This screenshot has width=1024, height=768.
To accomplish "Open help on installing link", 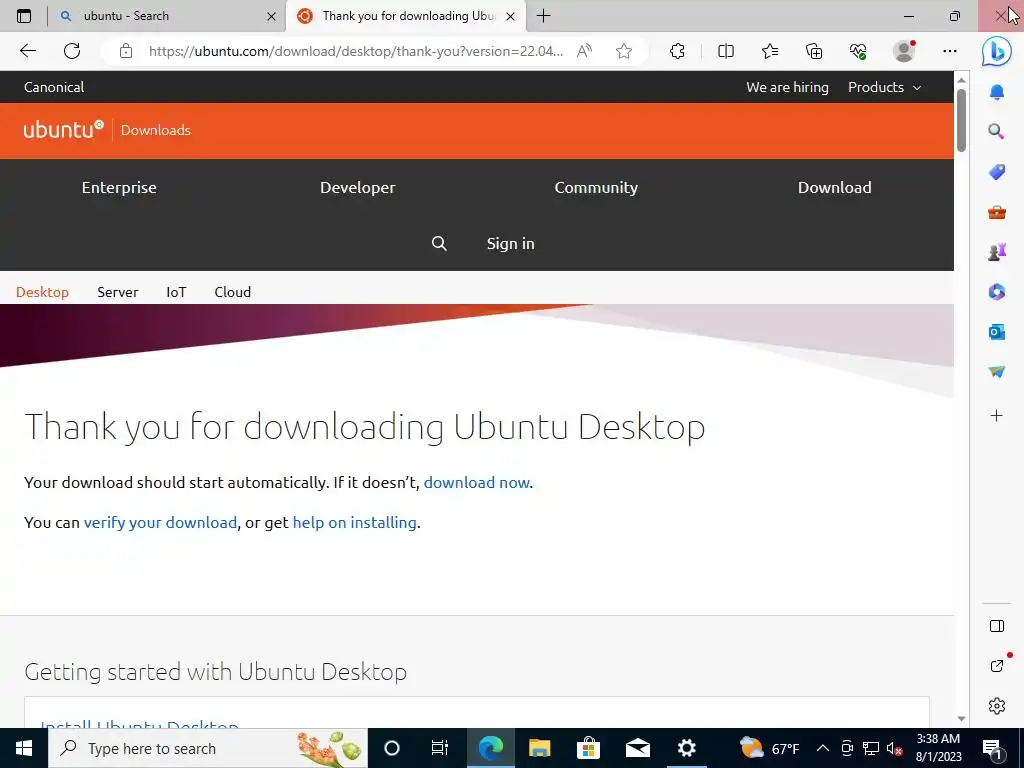I will click(x=355, y=522).
